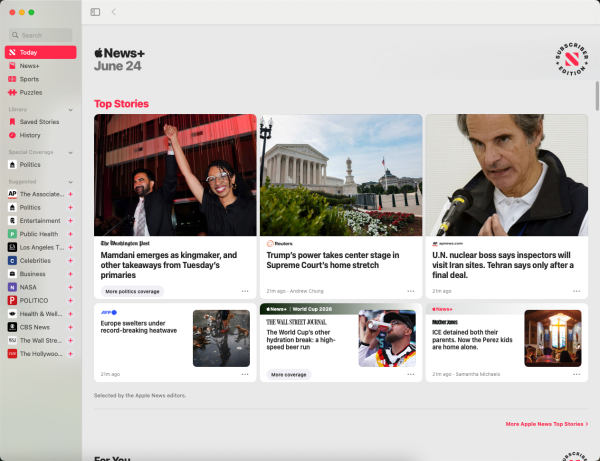Image resolution: width=600 pixels, height=461 pixels.
Task: Open options menu for the Mamdani story
Action: (245, 291)
